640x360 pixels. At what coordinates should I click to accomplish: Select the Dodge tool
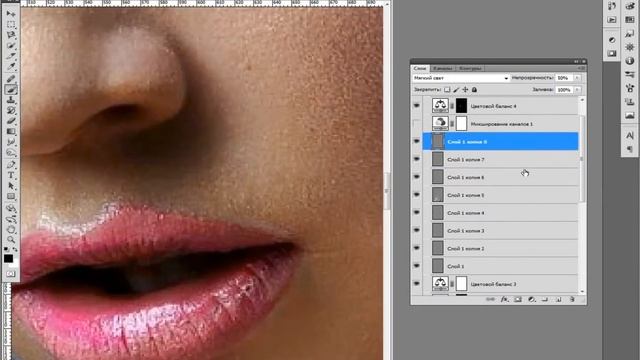(11, 153)
